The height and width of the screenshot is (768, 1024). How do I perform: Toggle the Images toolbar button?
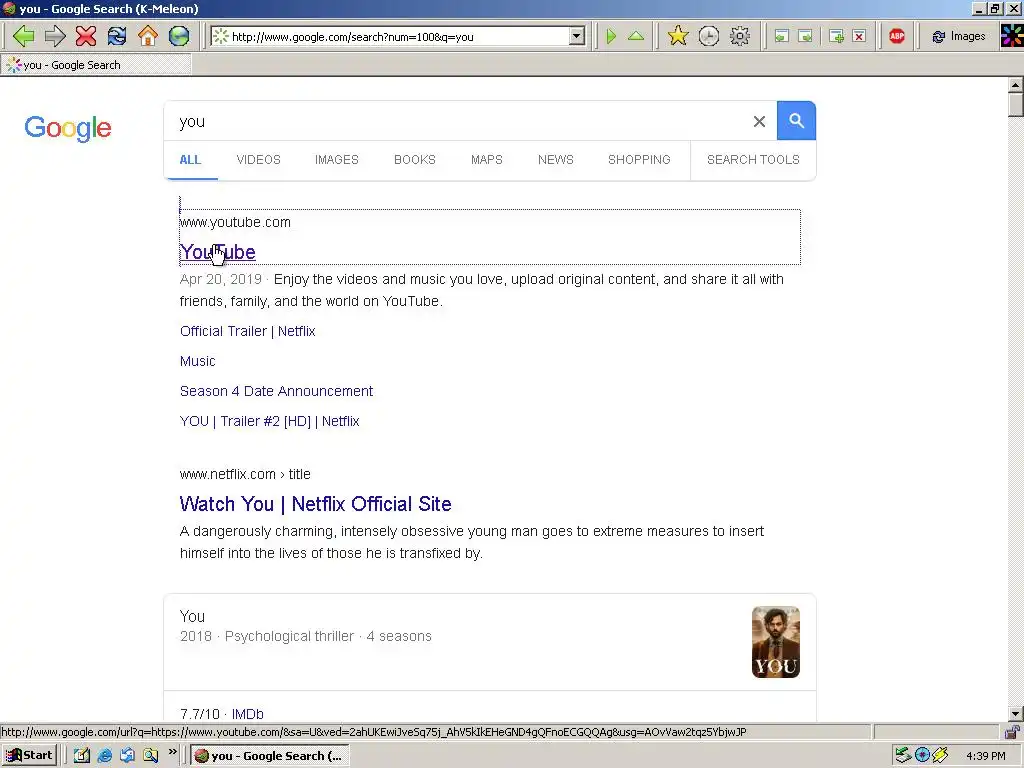pyautogui.click(x=959, y=36)
